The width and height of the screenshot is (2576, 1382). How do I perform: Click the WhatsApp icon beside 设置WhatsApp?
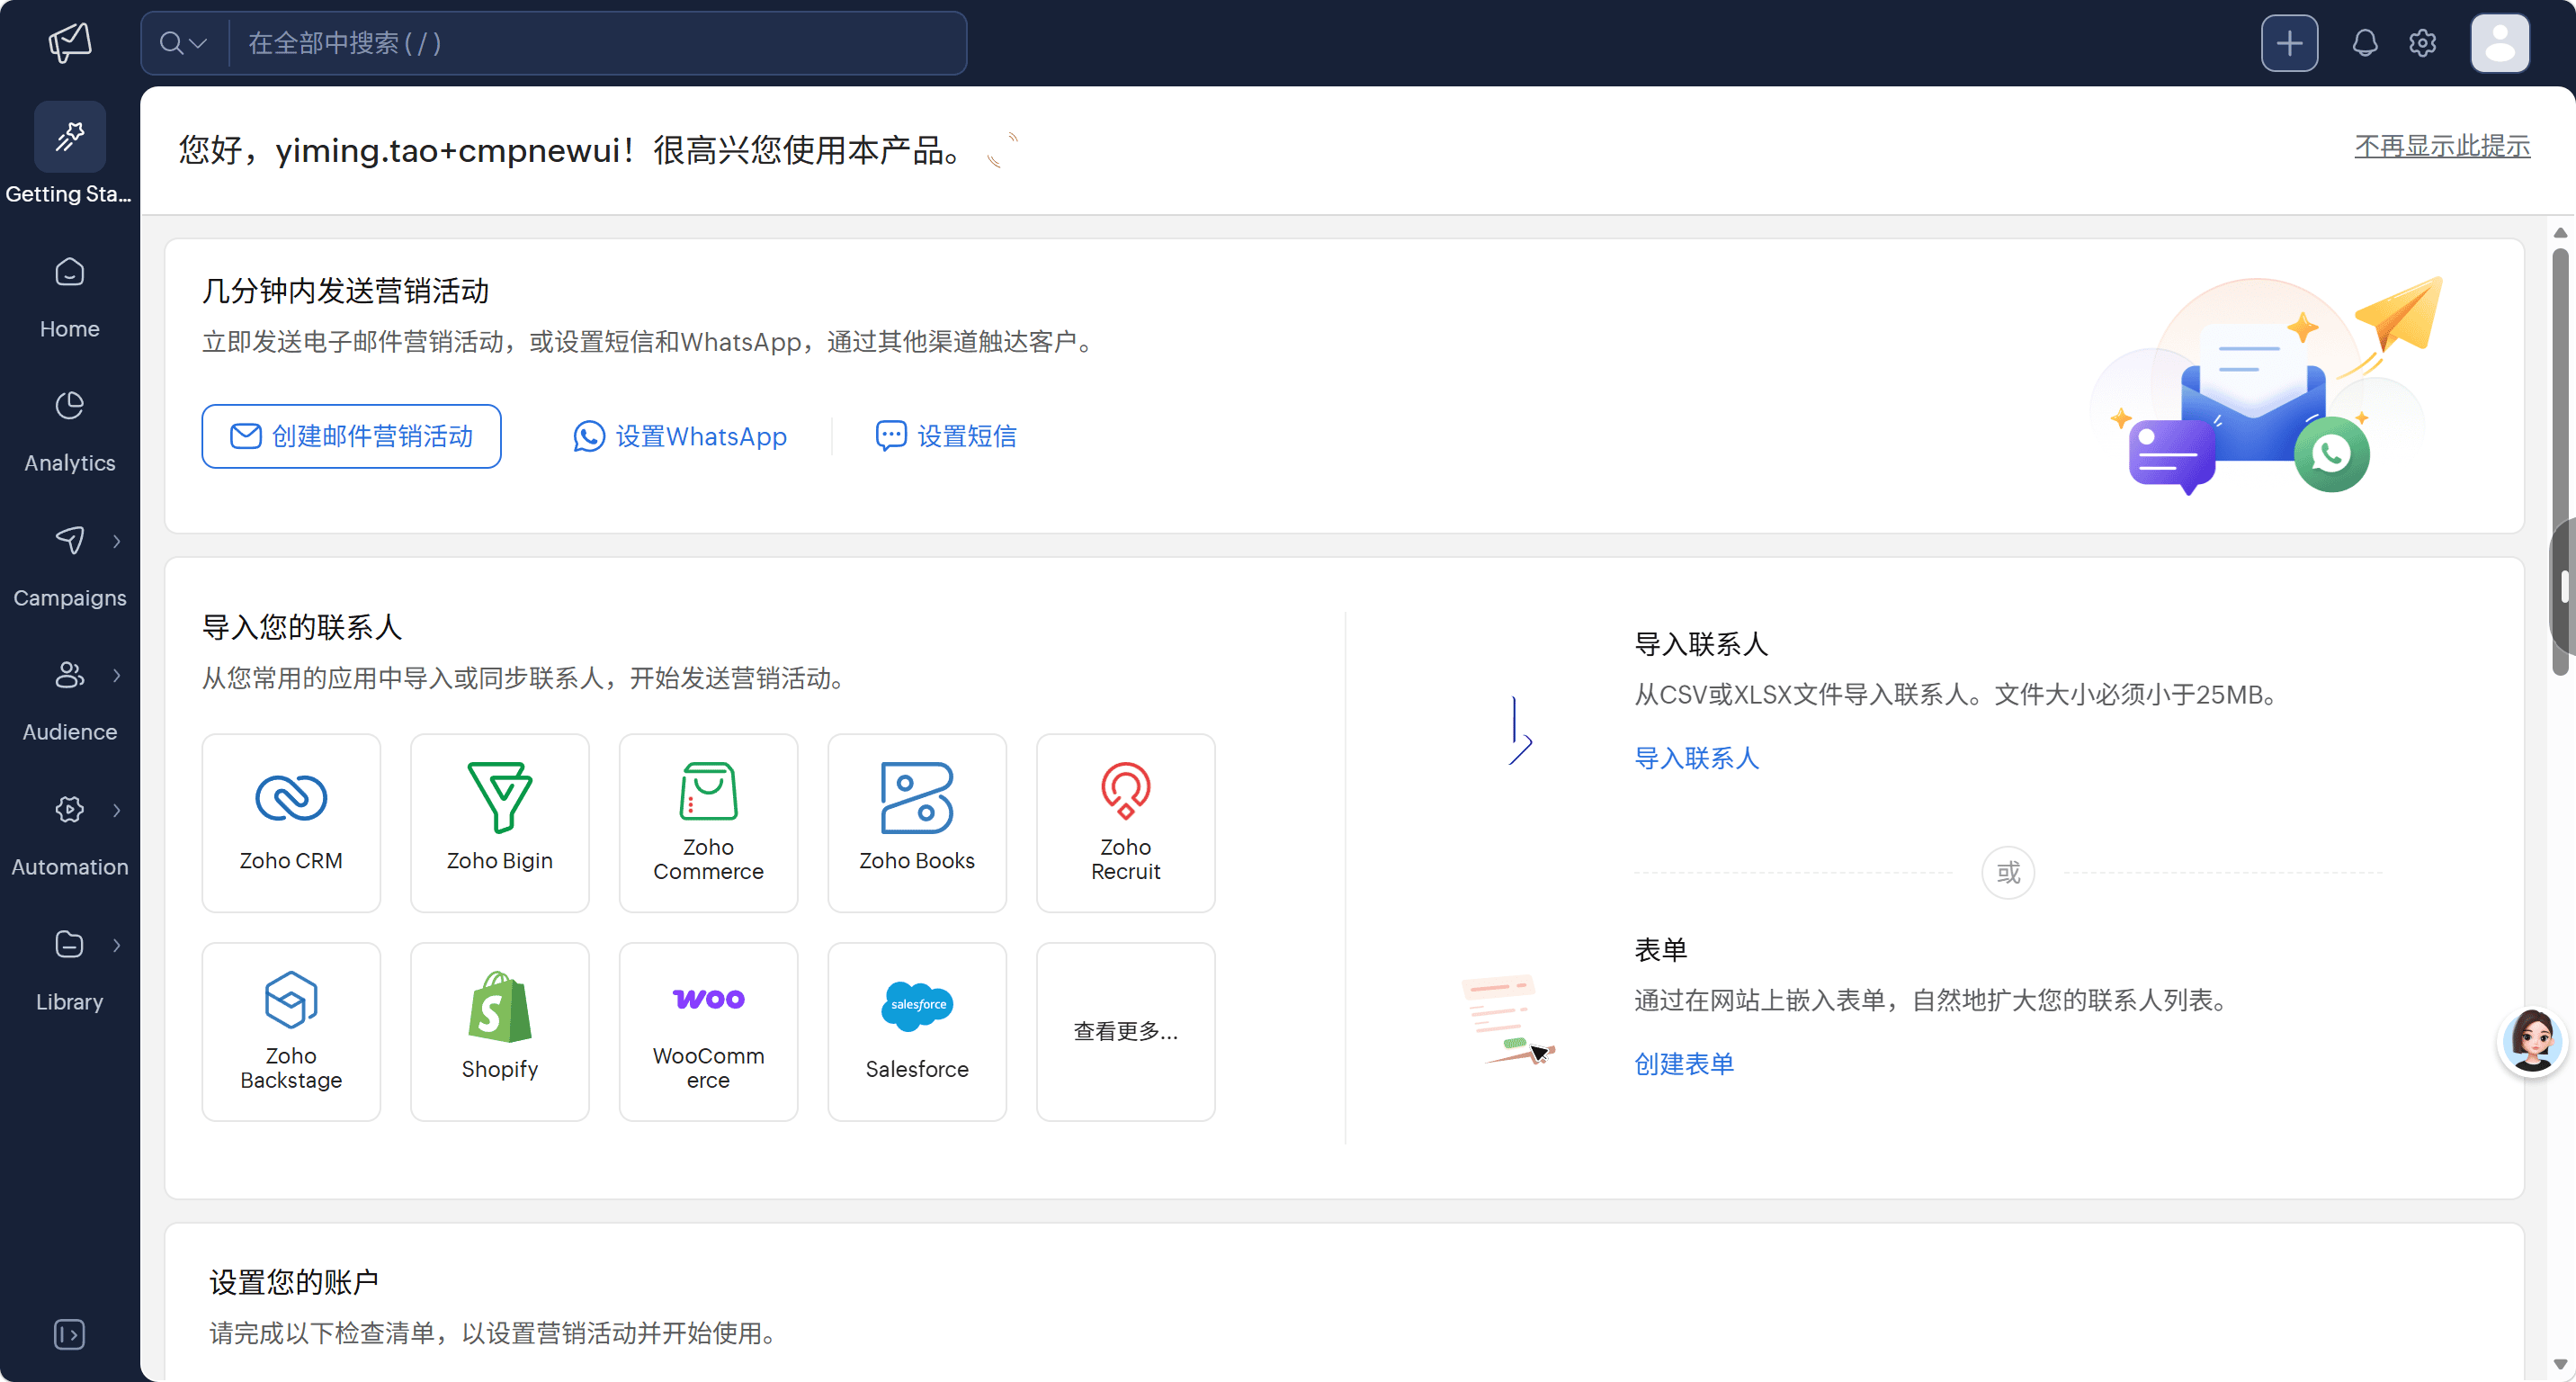click(x=589, y=436)
